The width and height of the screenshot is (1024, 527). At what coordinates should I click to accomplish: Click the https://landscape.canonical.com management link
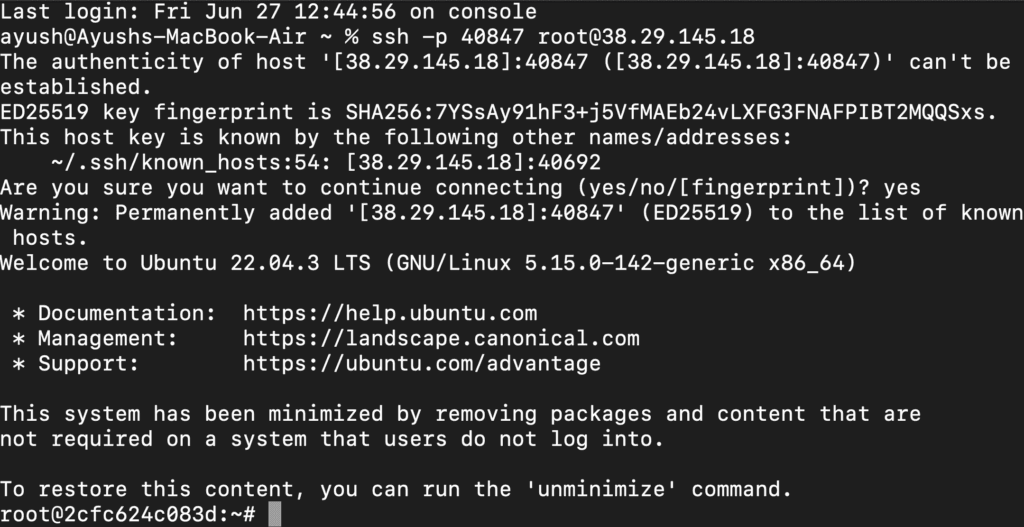point(441,338)
